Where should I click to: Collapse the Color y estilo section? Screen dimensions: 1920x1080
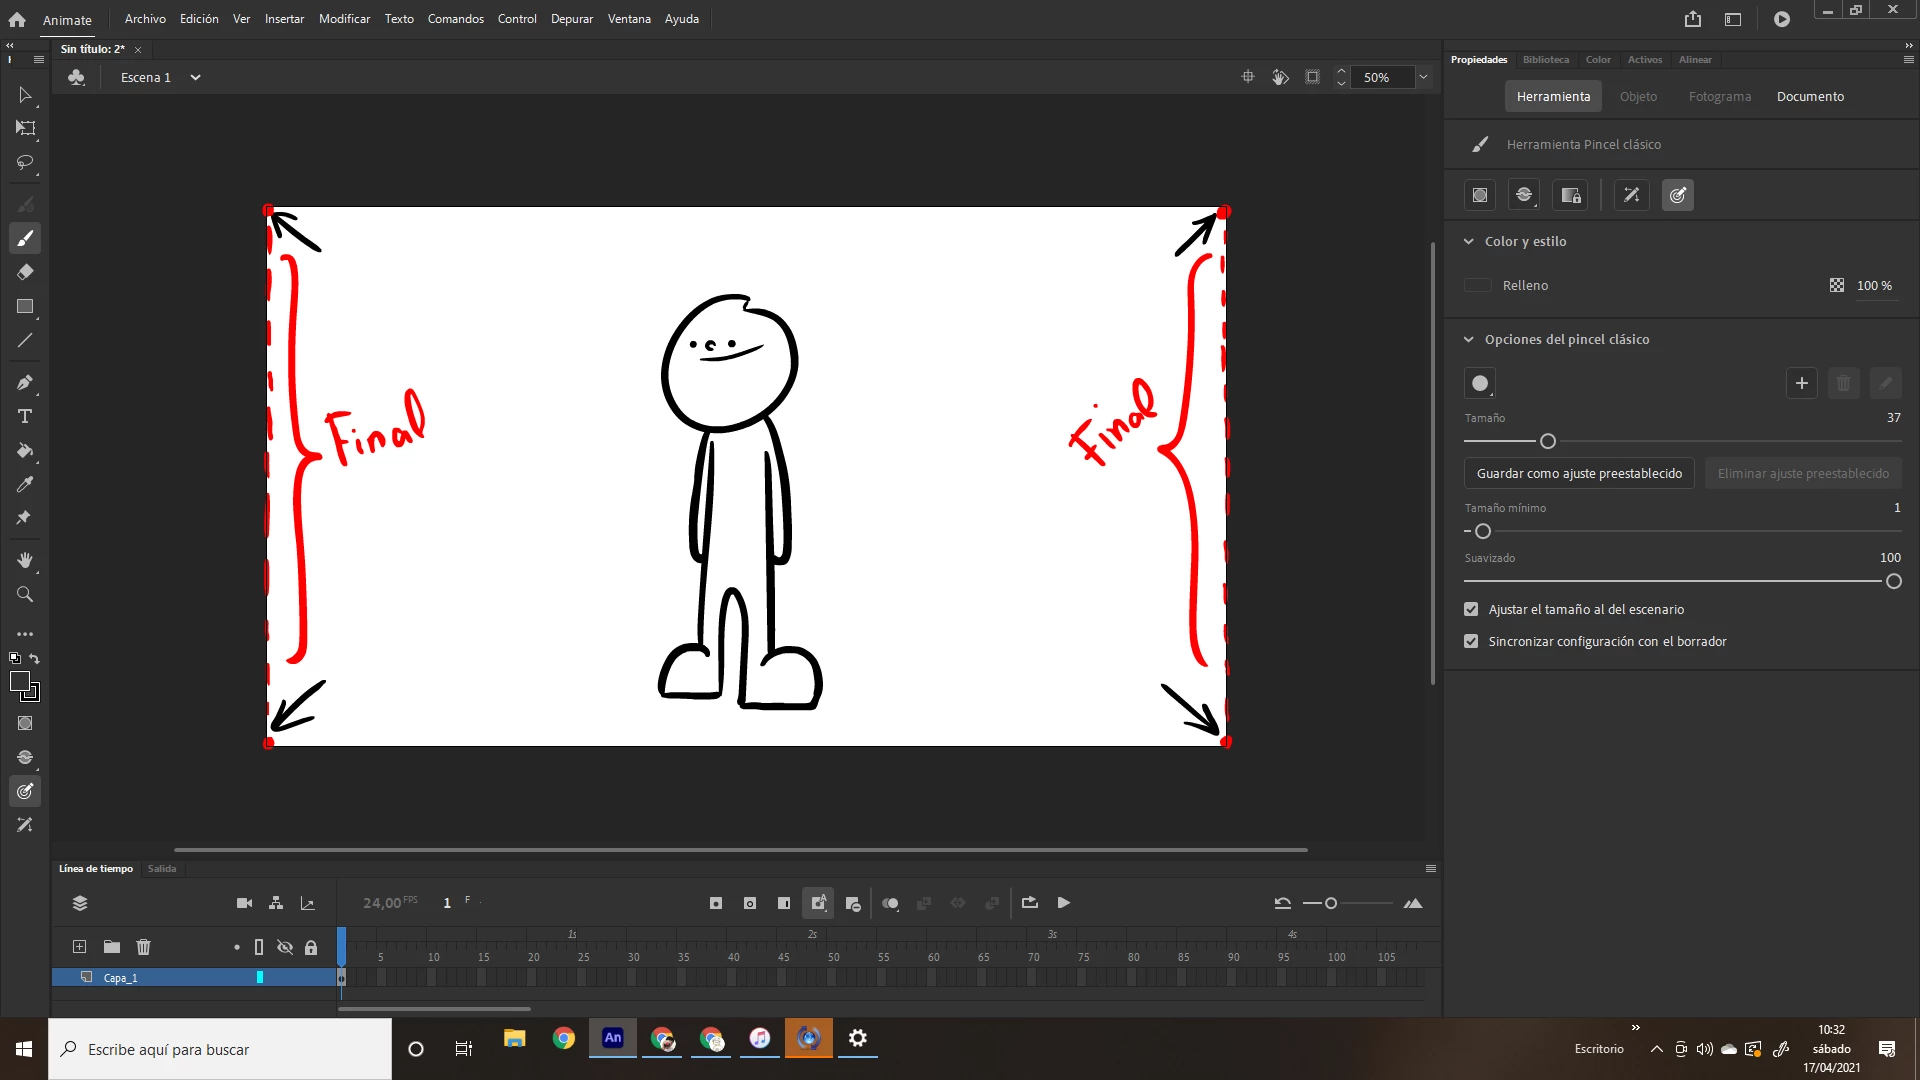(1469, 241)
